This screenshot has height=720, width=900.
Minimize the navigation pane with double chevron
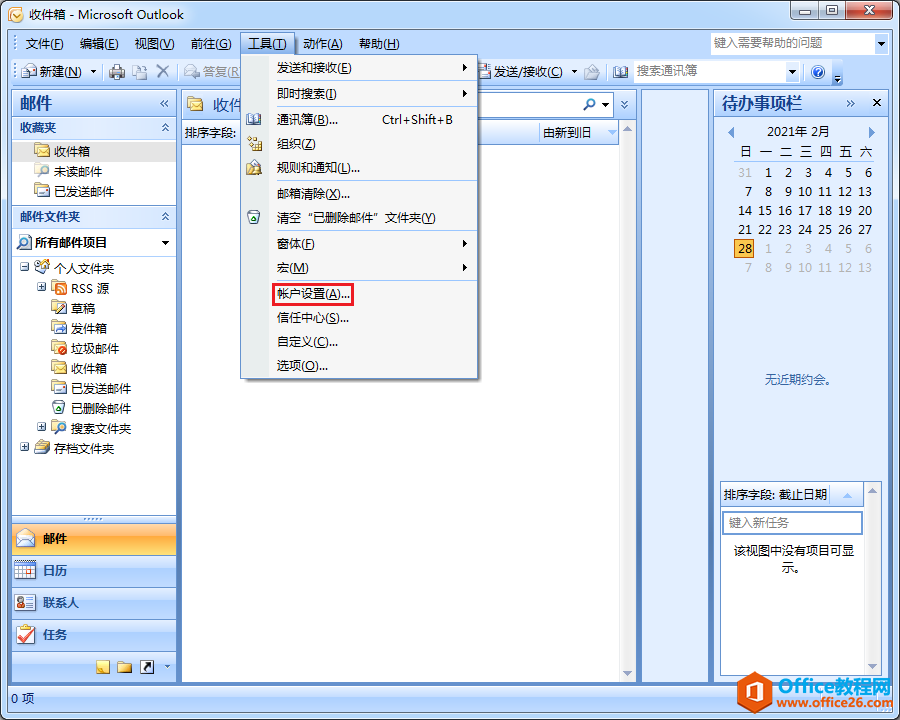coord(164,103)
